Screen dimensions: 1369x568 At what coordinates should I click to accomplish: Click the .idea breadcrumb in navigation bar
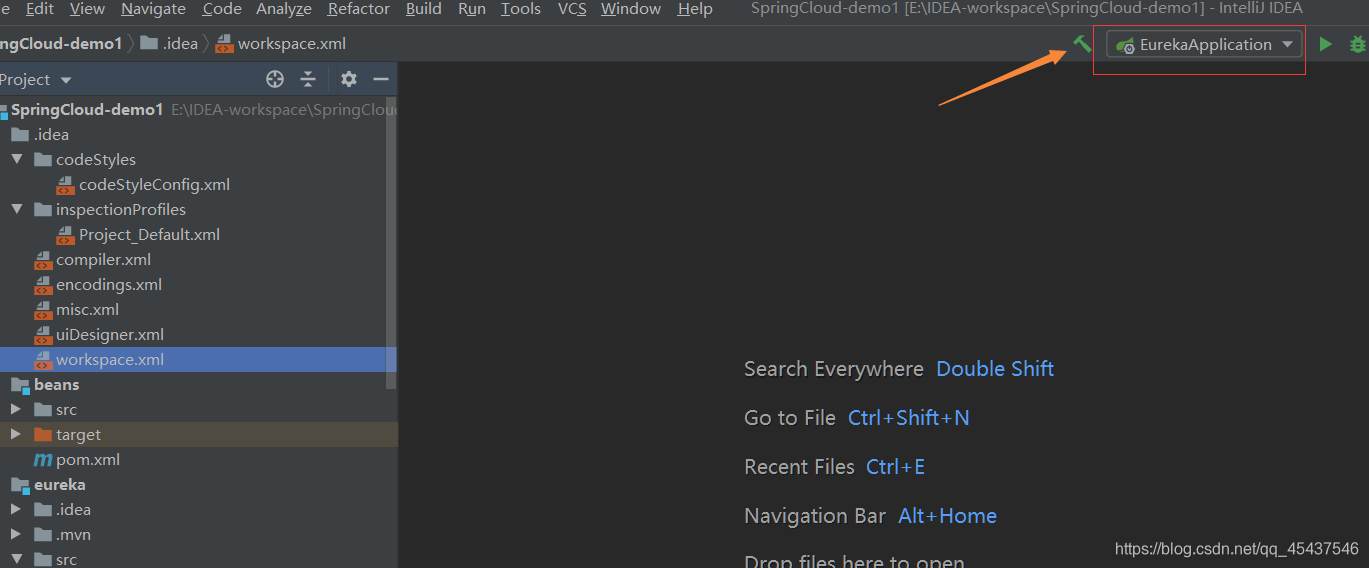(x=169, y=44)
